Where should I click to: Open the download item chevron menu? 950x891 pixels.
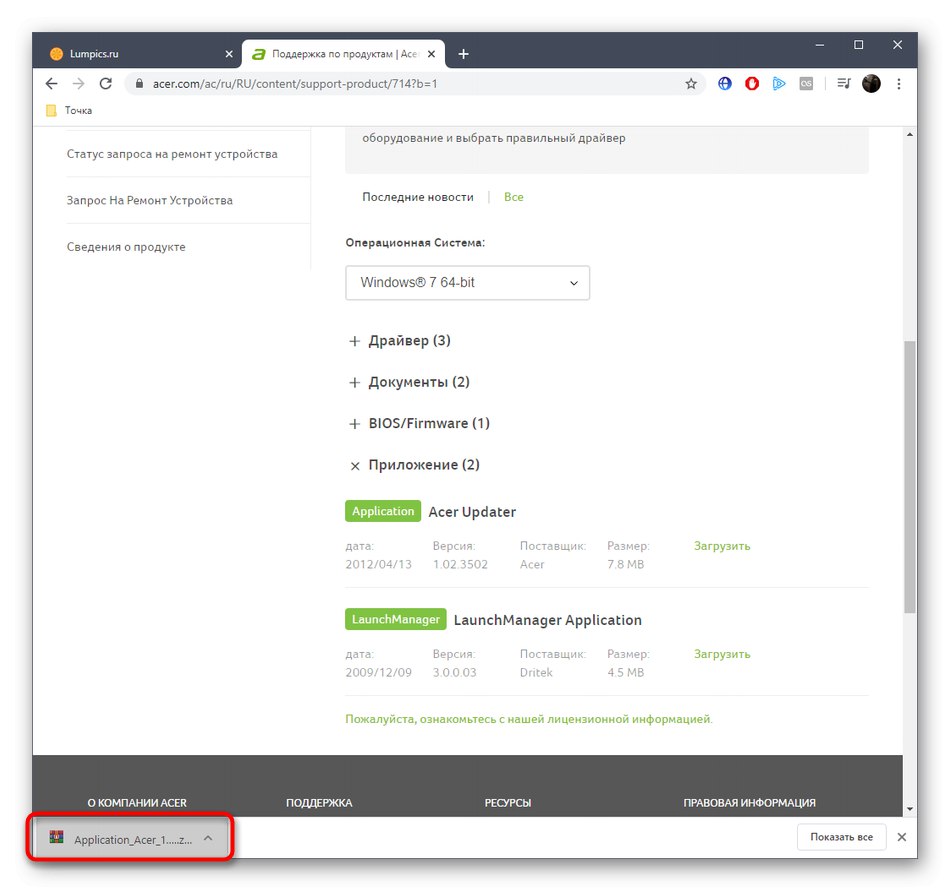(x=208, y=838)
